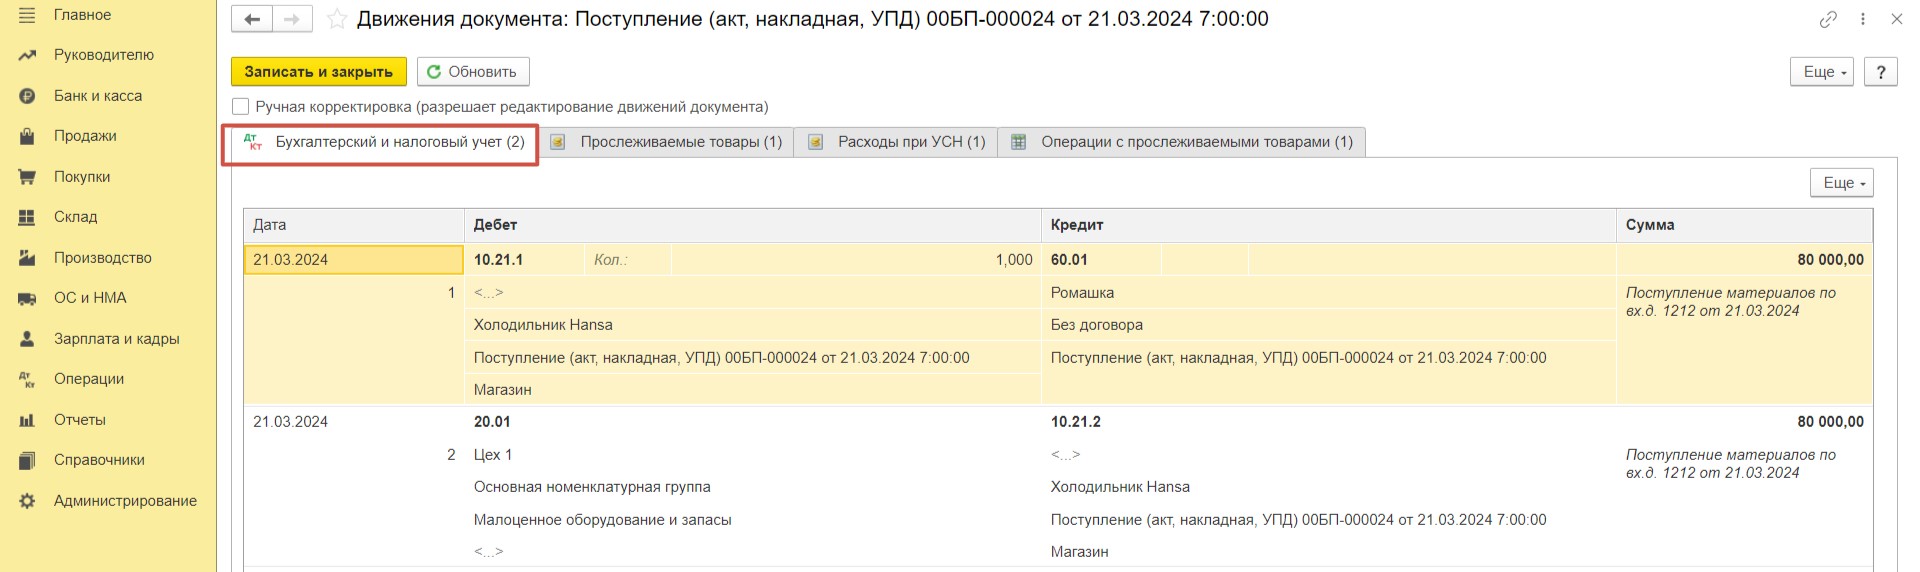Expand the table Еще dropdown menu
This screenshot has width=1920, height=572.
[1842, 183]
